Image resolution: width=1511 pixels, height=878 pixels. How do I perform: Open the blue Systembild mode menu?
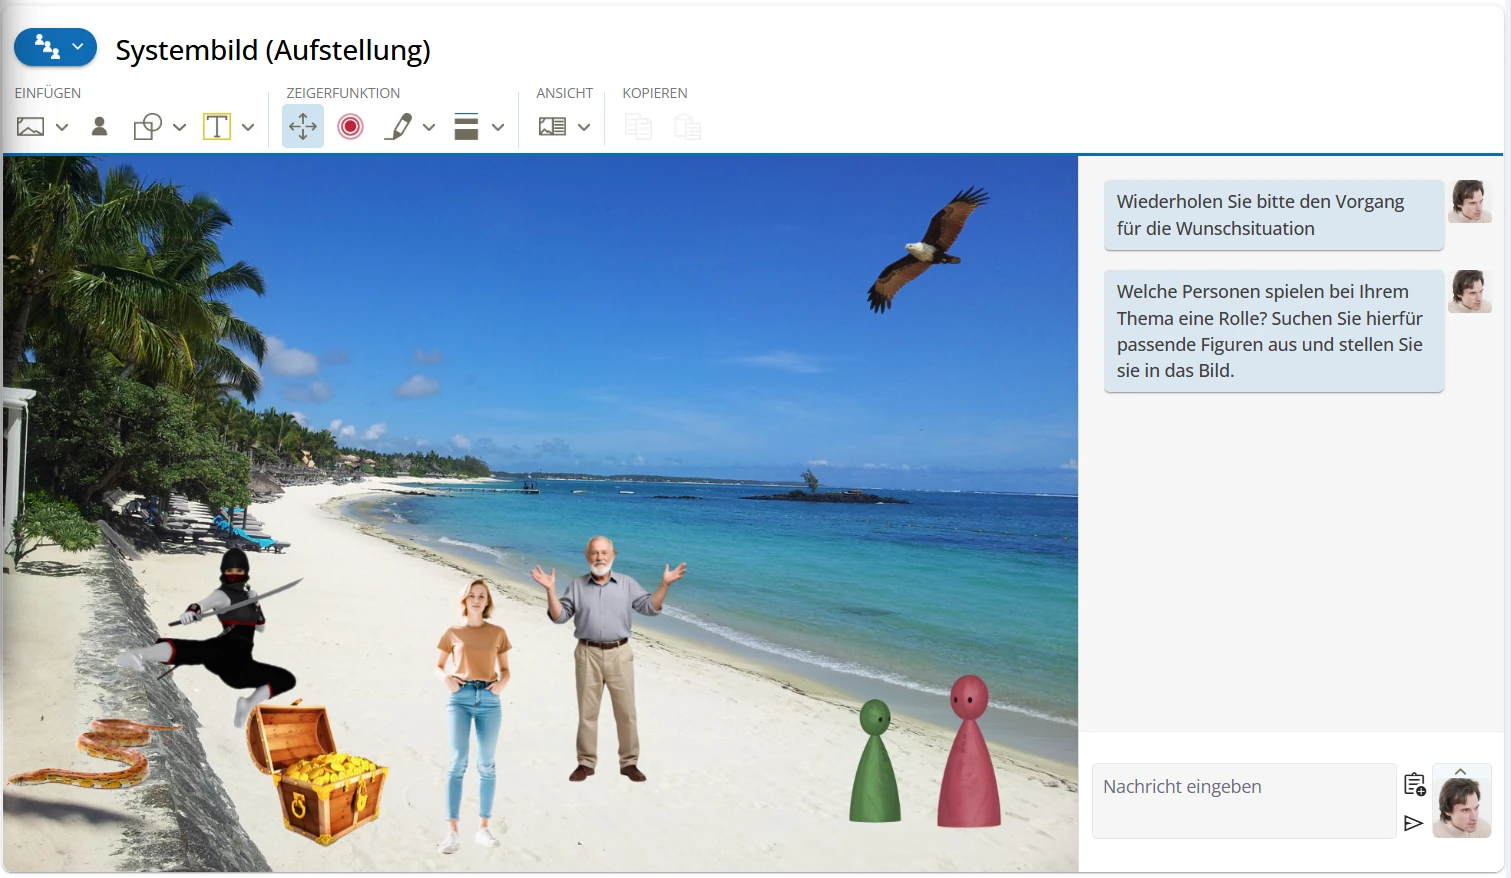(55, 47)
